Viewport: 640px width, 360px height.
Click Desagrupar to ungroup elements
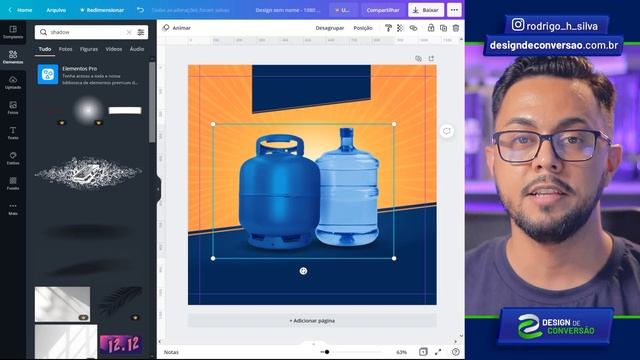click(330, 28)
